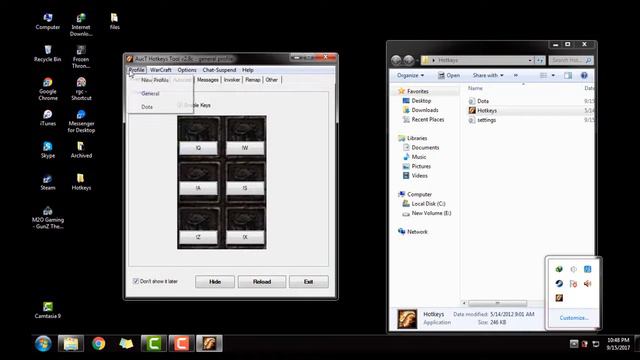Open the red Camtasia recorder taskbar button

(x=182, y=344)
